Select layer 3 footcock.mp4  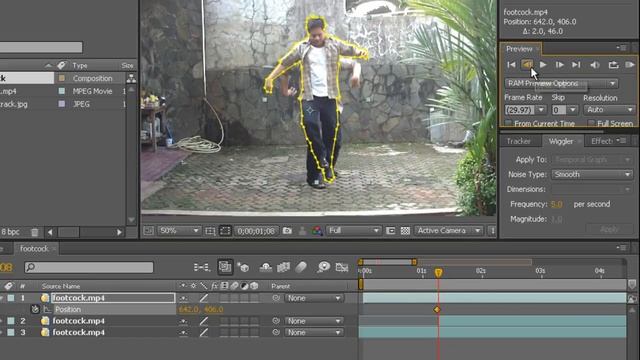click(78, 333)
